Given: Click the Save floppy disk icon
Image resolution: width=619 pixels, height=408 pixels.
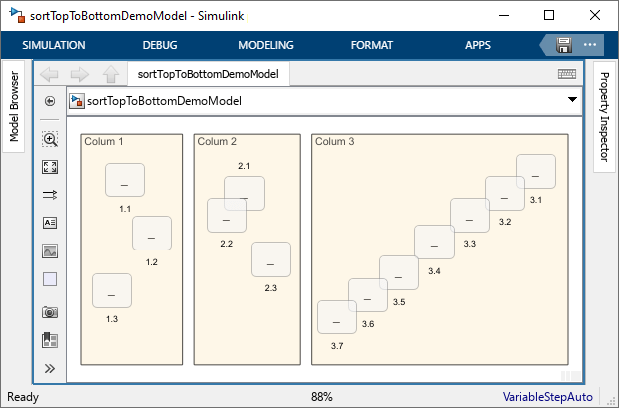Looking at the screenshot, I should [564, 45].
